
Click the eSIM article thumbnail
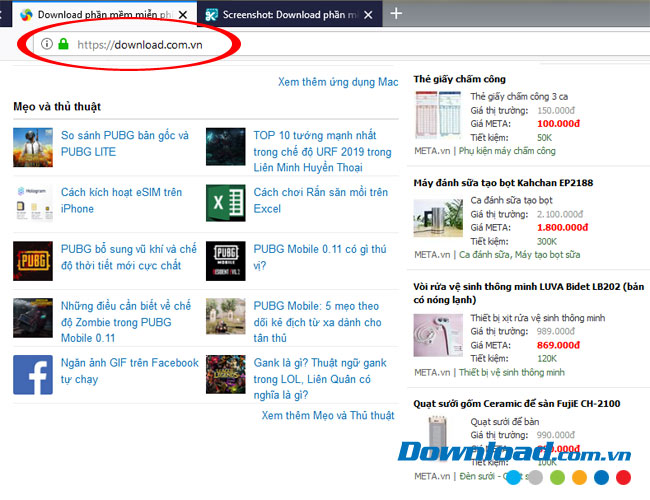33,204
